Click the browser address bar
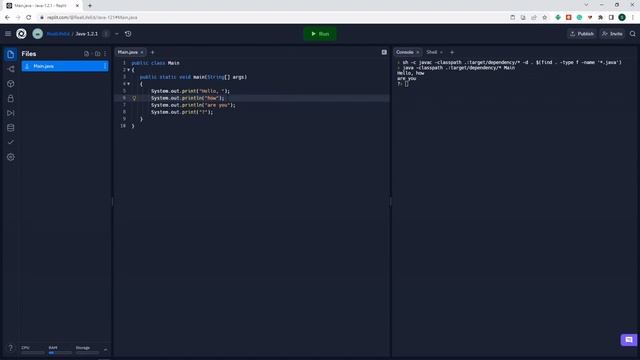 (269, 18)
